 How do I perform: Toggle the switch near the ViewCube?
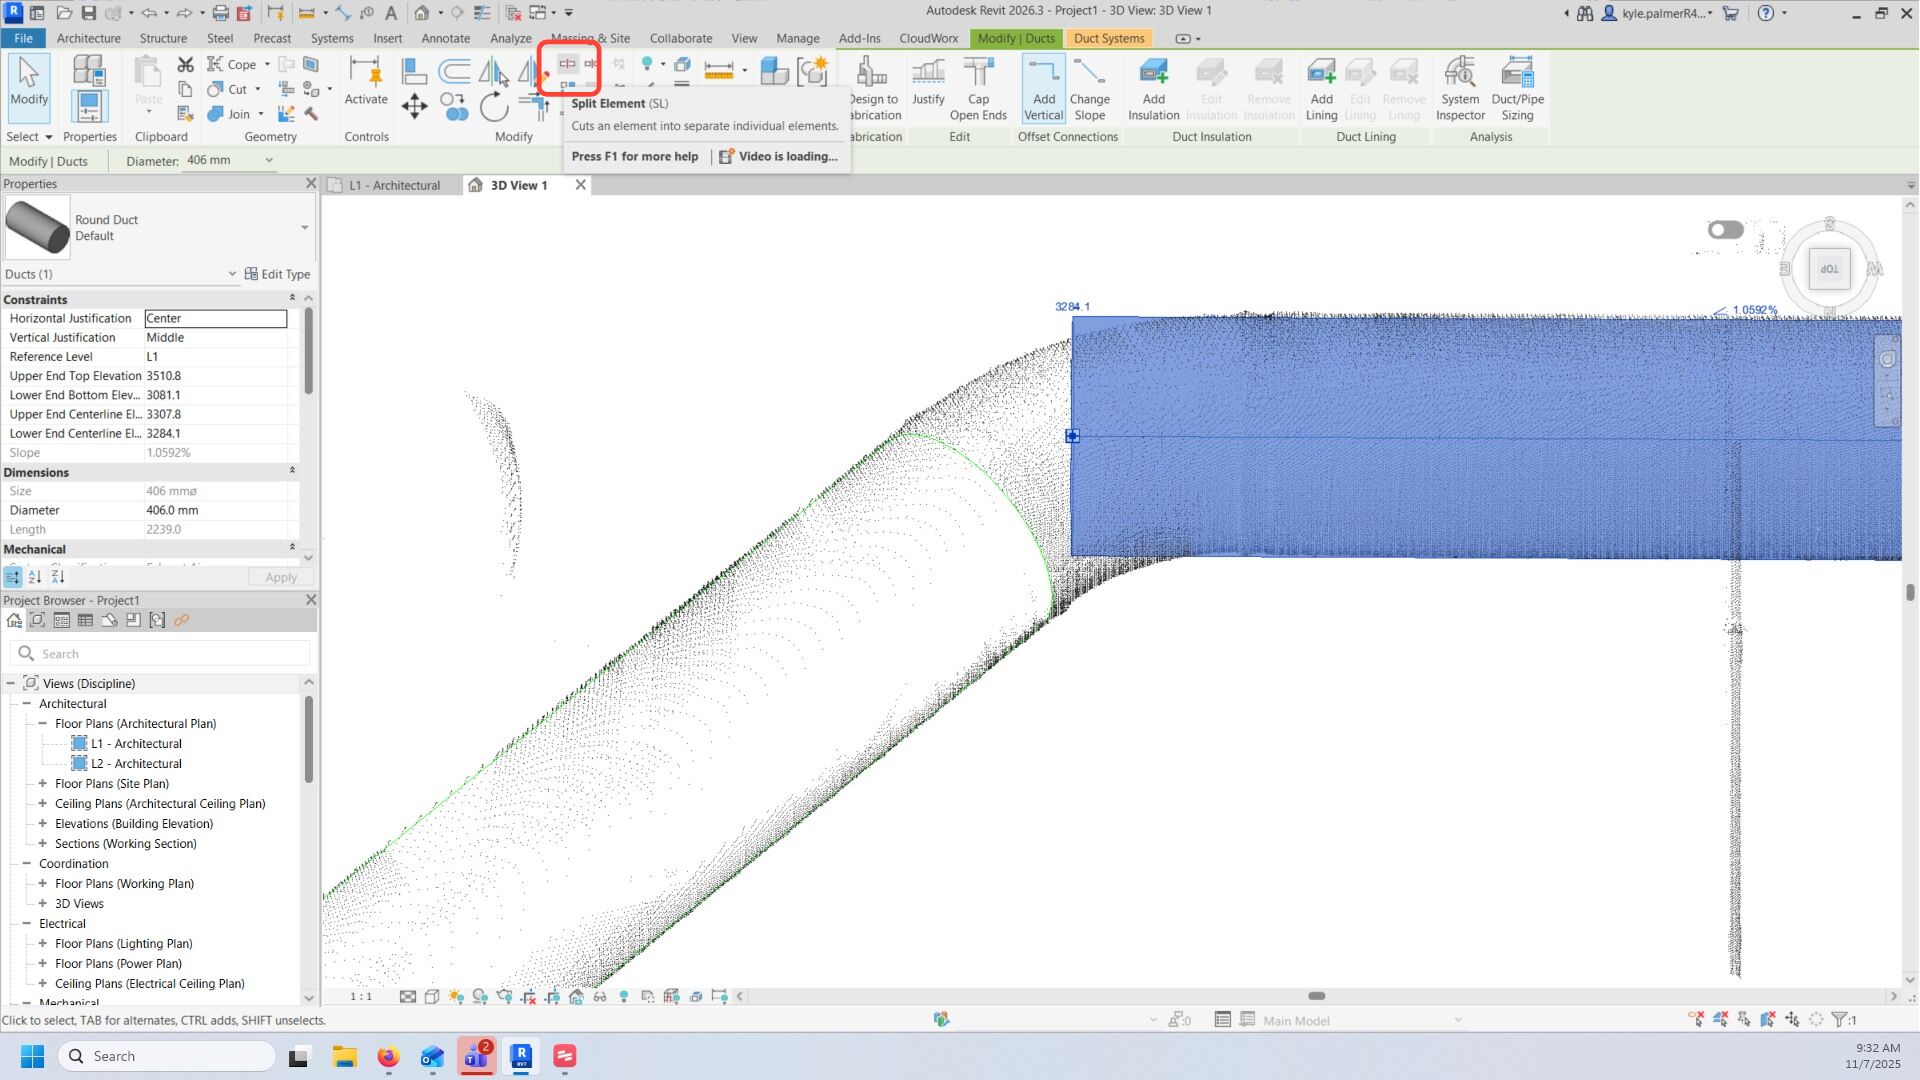[1725, 230]
